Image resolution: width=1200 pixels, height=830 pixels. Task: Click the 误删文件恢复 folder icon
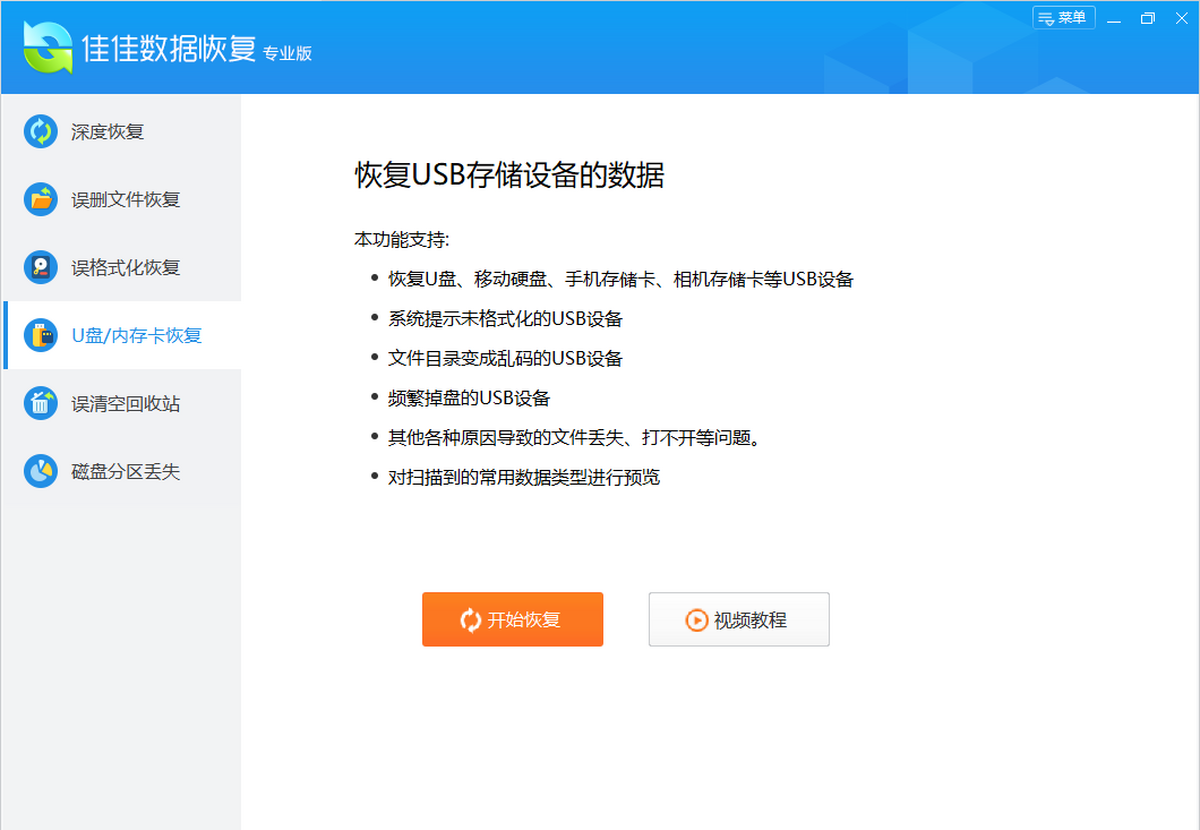point(41,199)
